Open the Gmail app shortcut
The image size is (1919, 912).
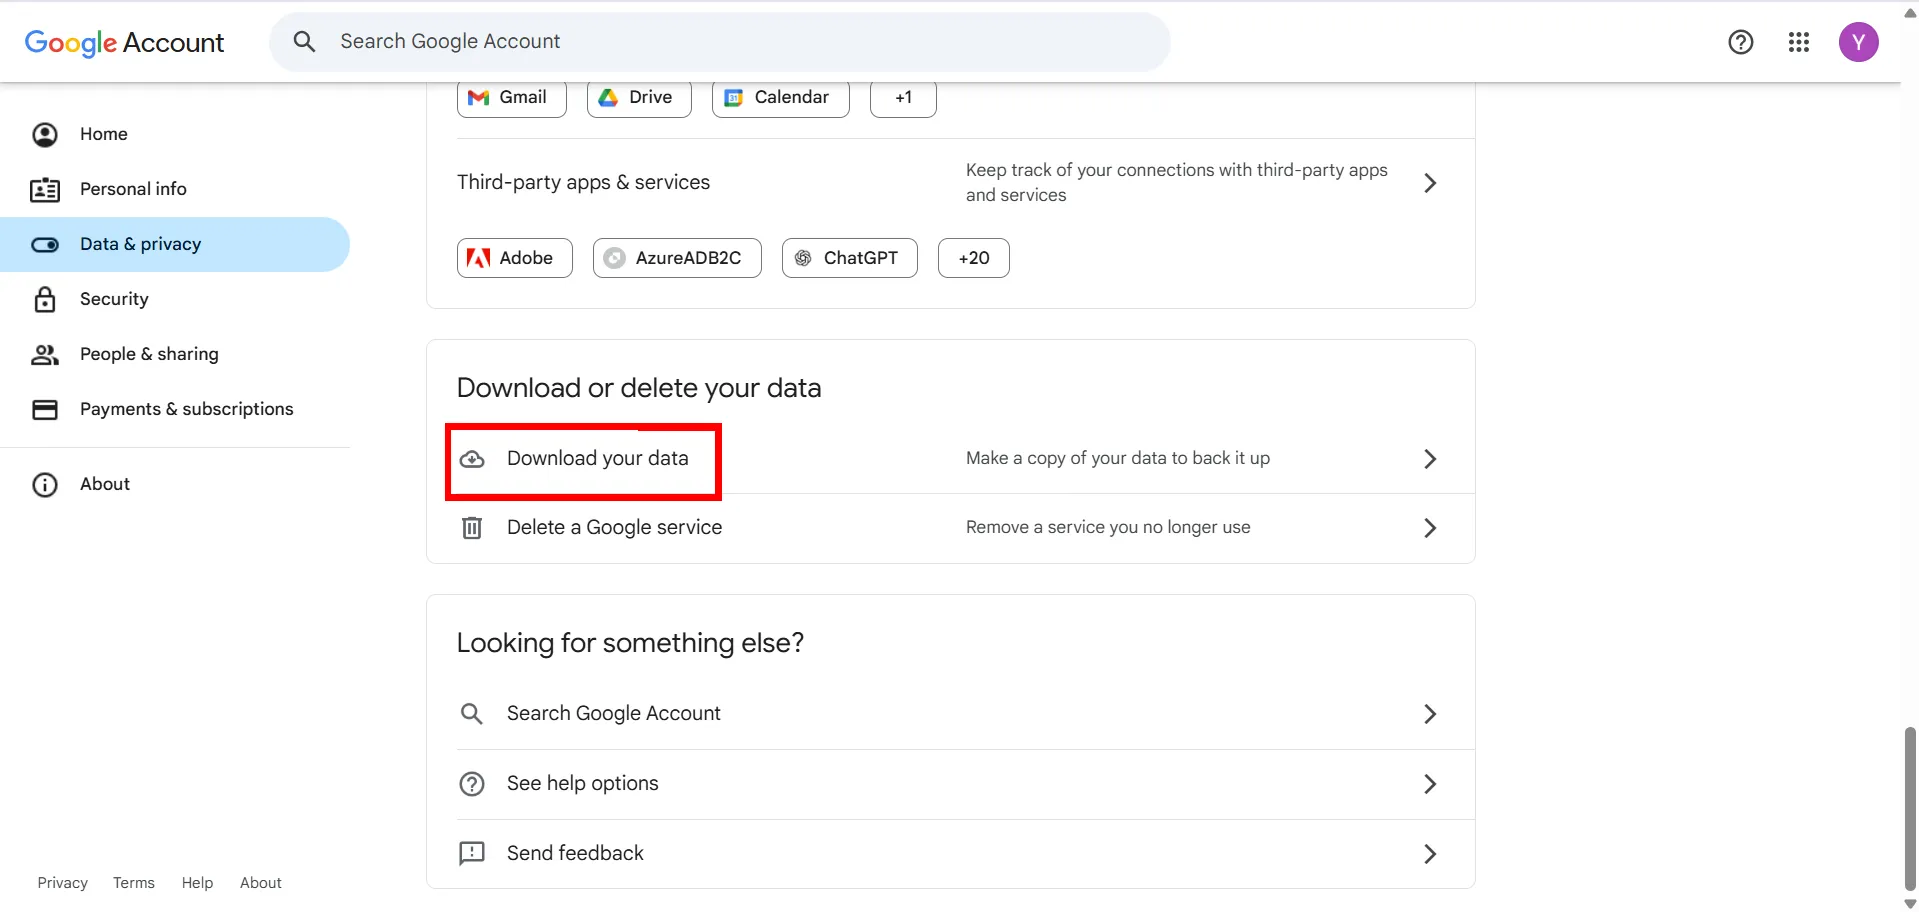pyautogui.click(x=510, y=97)
